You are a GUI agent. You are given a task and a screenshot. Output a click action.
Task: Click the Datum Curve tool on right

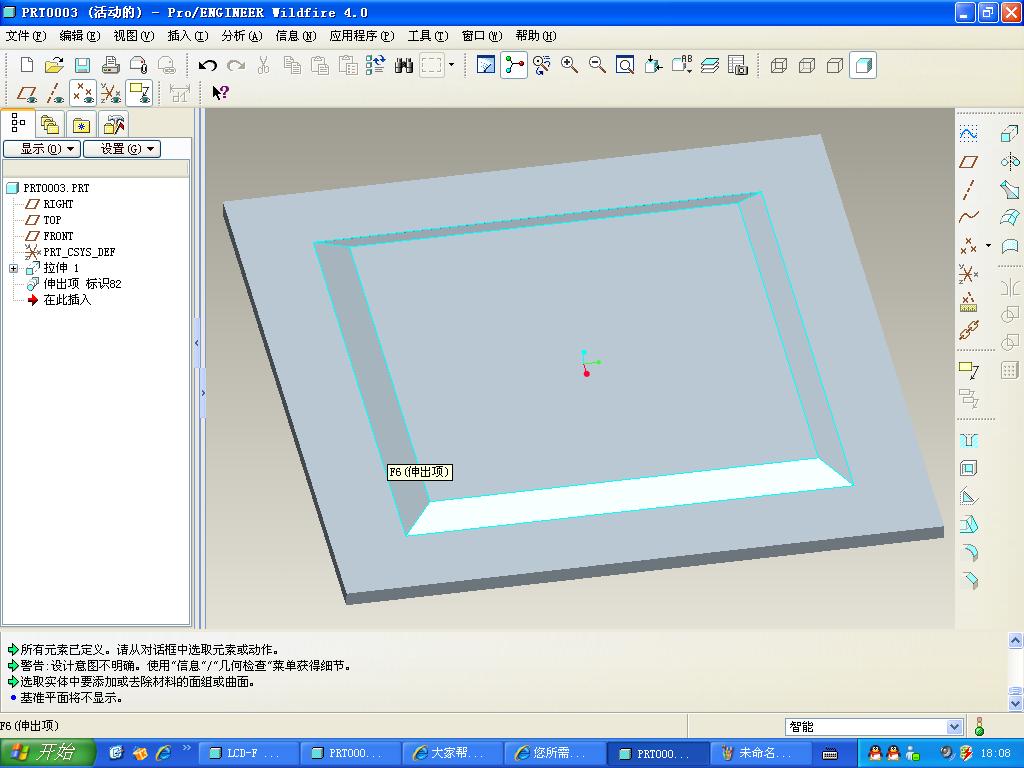pyautogui.click(x=968, y=217)
